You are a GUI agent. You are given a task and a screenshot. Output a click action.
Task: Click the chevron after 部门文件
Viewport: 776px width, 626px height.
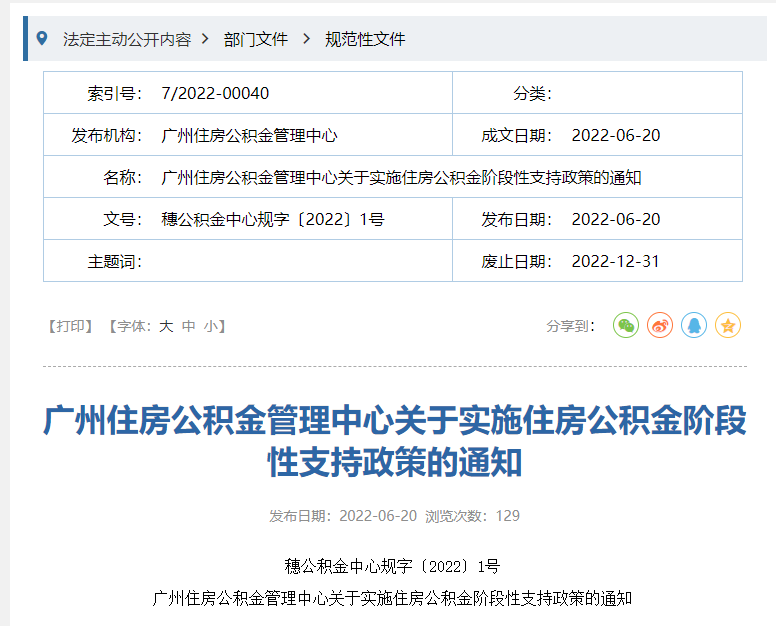(x=305, y=39)
